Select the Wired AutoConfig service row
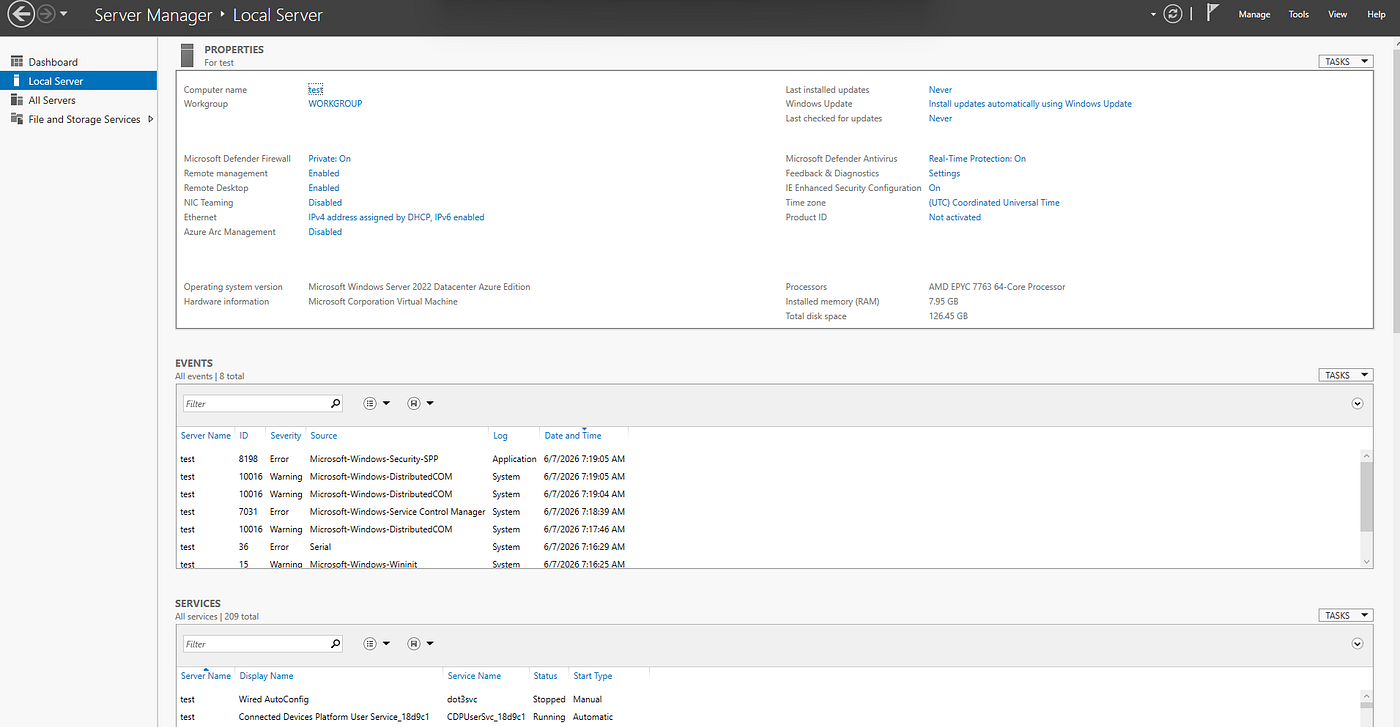 [x=768, y=700]
